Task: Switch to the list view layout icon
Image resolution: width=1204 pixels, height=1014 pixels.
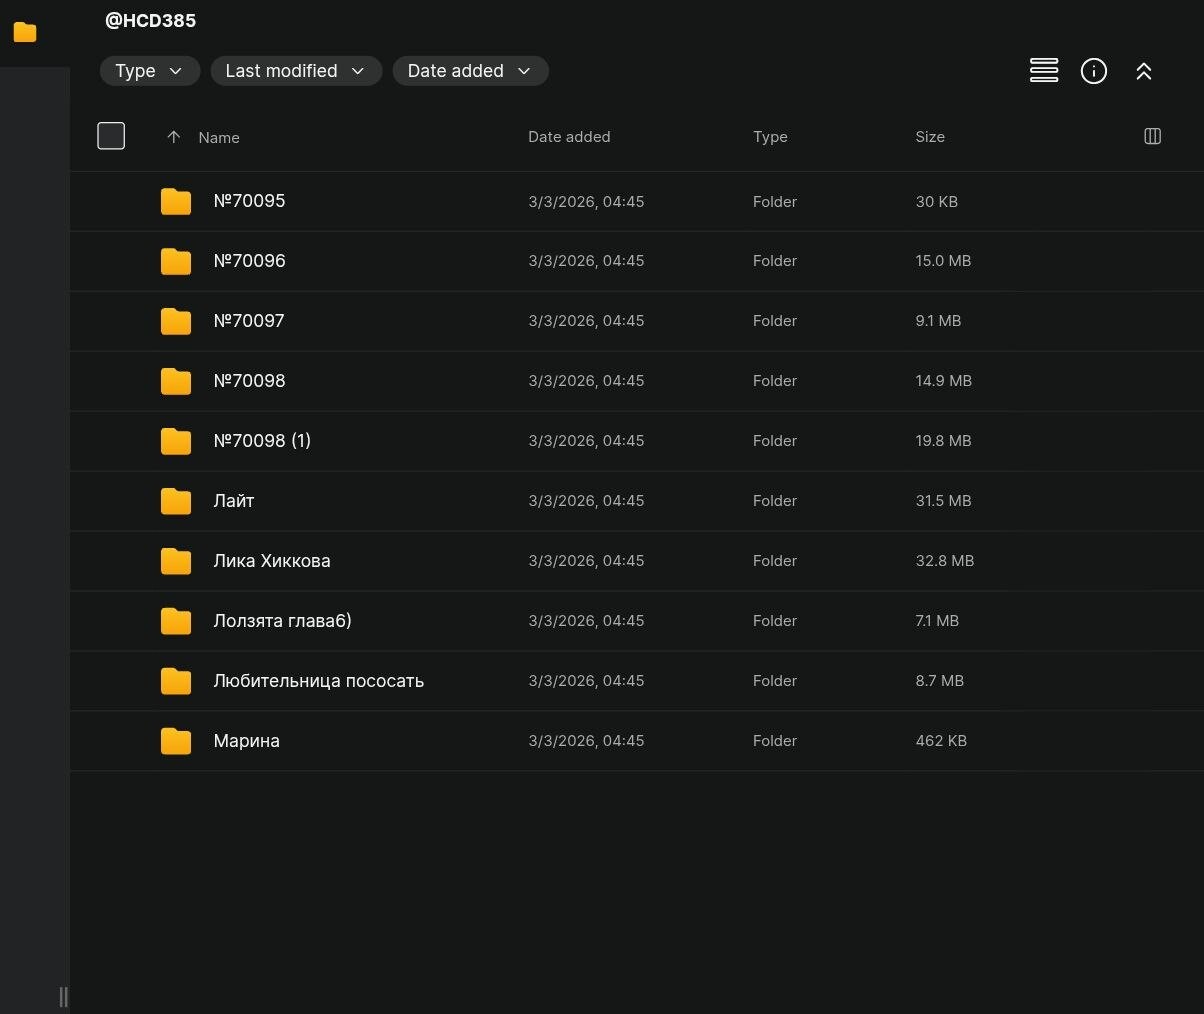Action: (1043, 71)
